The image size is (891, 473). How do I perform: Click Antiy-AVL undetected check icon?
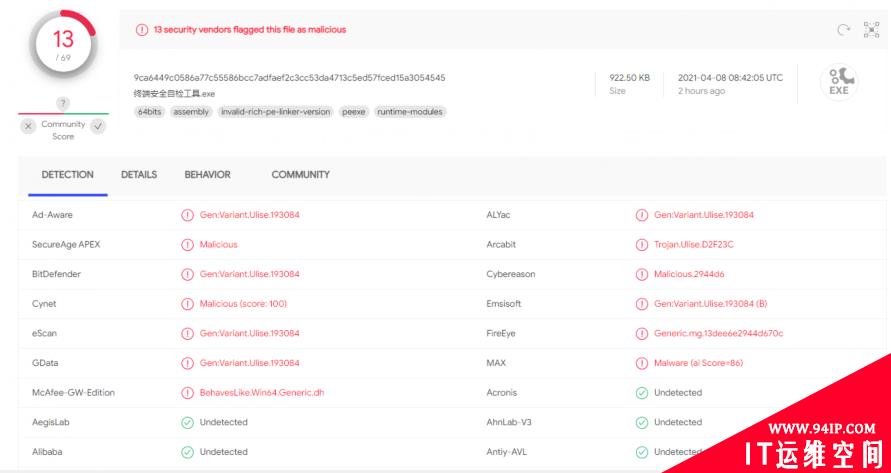tap(642, 452)
